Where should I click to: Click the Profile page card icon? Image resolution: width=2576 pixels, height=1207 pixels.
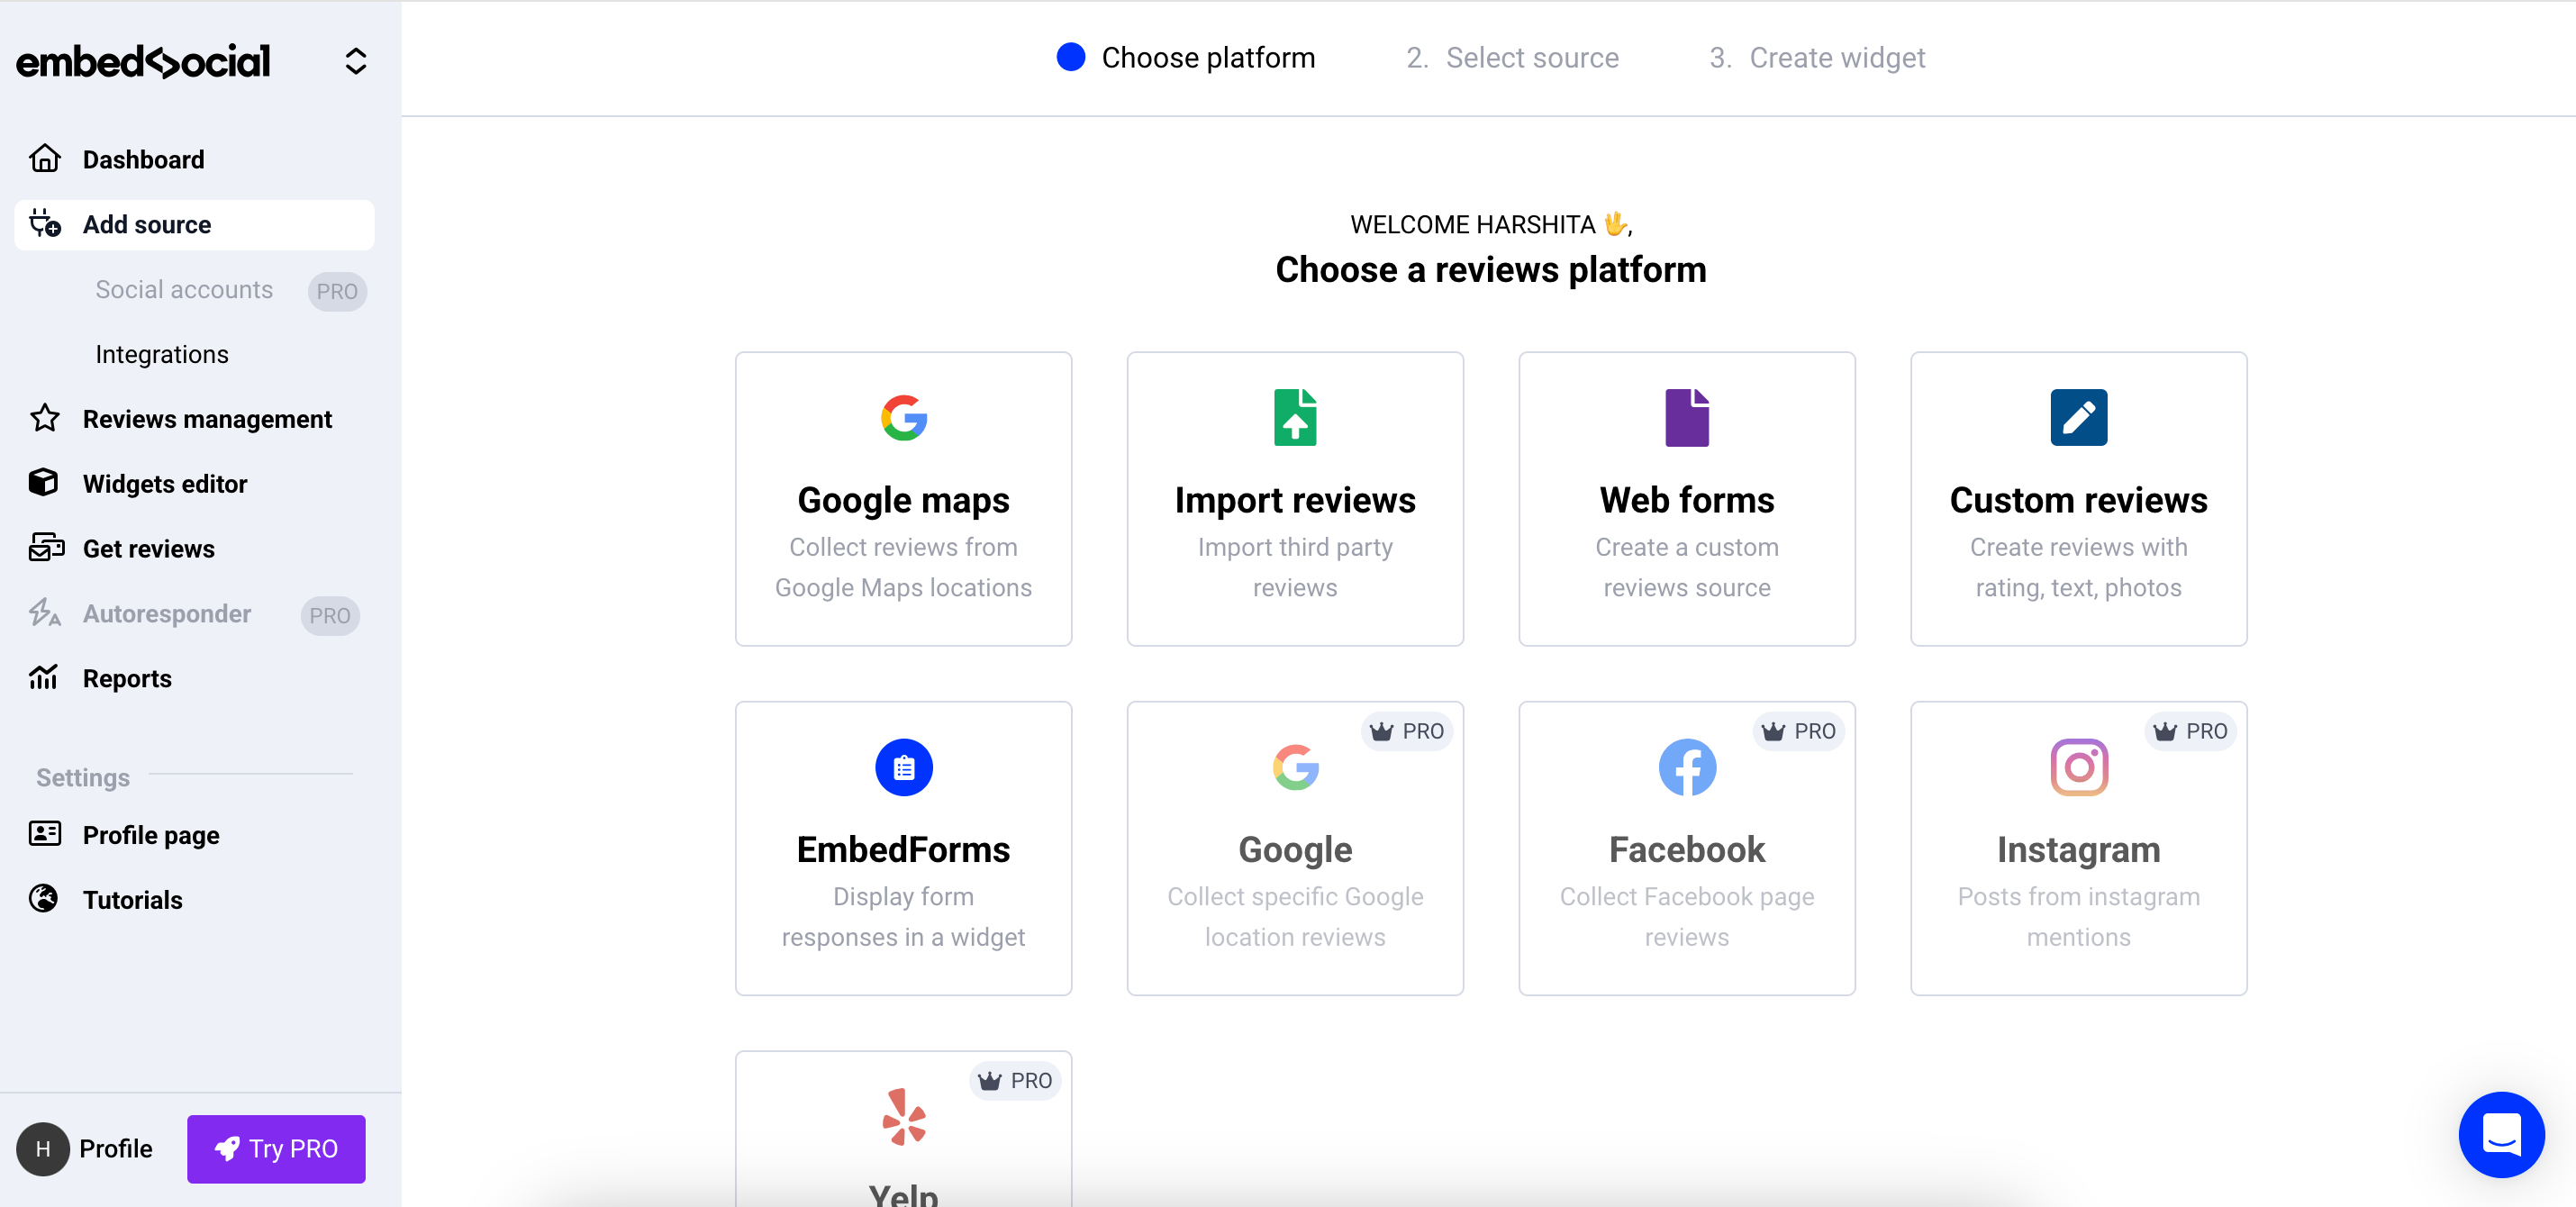click(44, 834)
